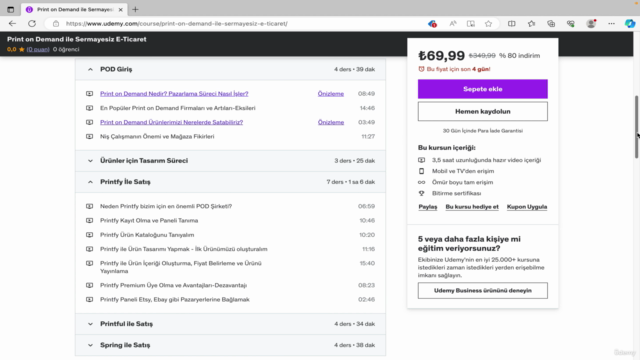
Task: Open Browser essentials heart icon
Action: [x=571, y=24]
